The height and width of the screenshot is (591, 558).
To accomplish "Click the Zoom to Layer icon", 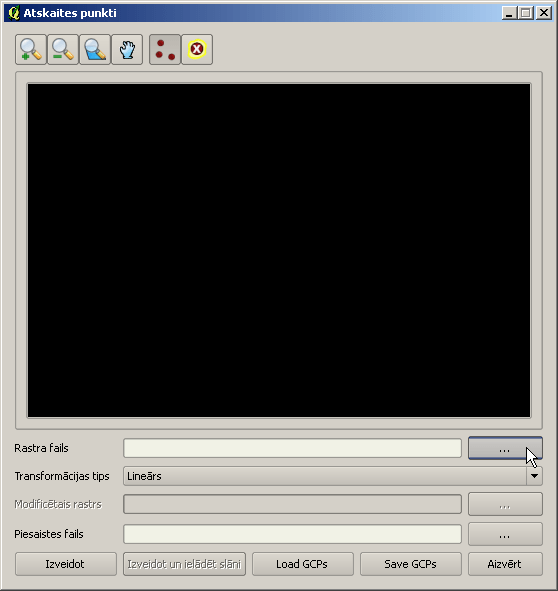I will click(x=95, y=50).
